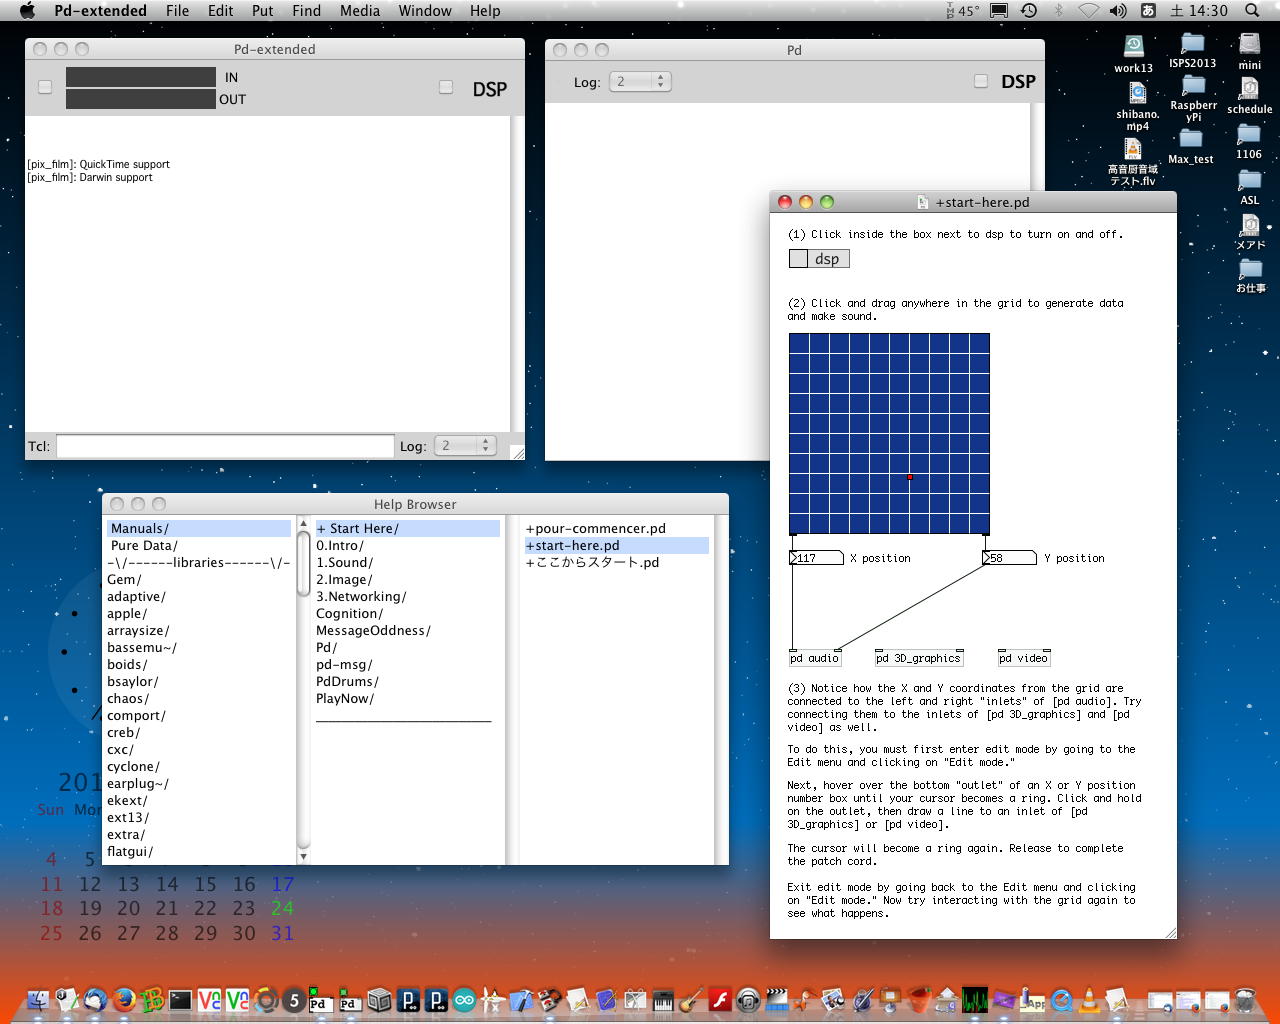Open VLC from the dock

[x=1089, y=999]
